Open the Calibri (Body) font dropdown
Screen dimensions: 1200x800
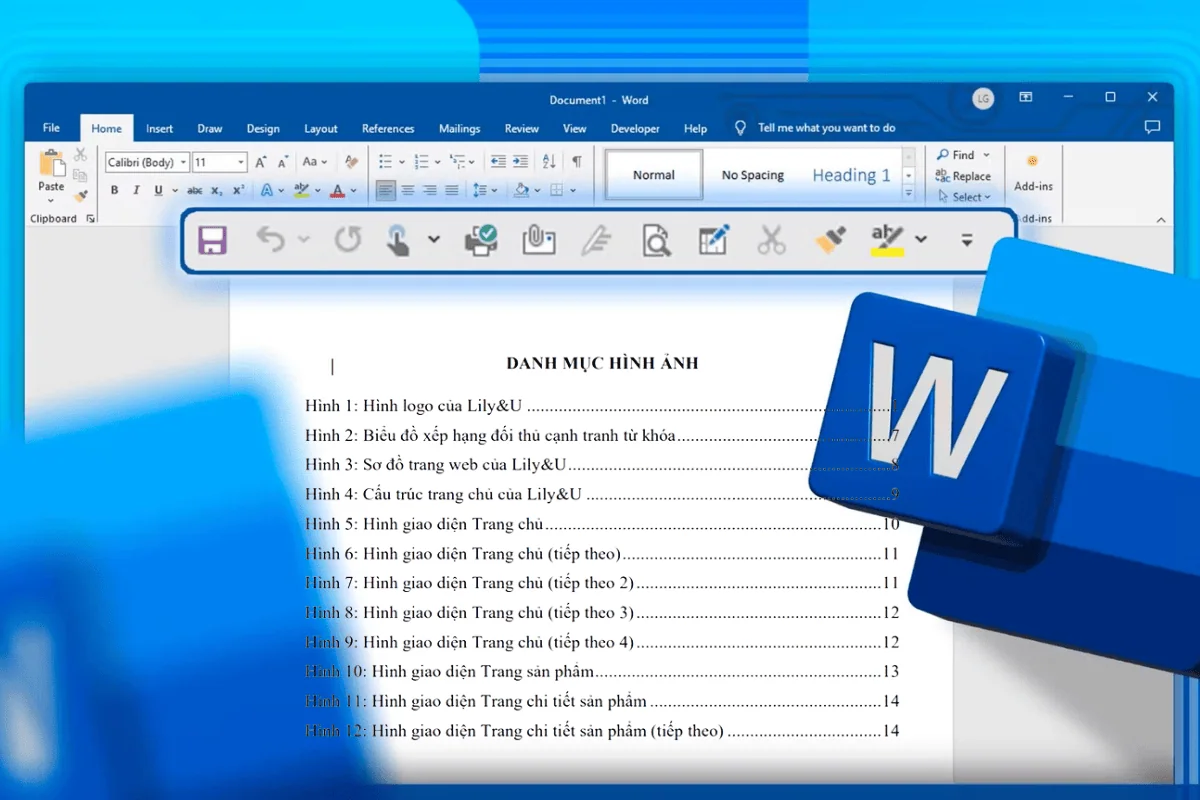(184, 162)
